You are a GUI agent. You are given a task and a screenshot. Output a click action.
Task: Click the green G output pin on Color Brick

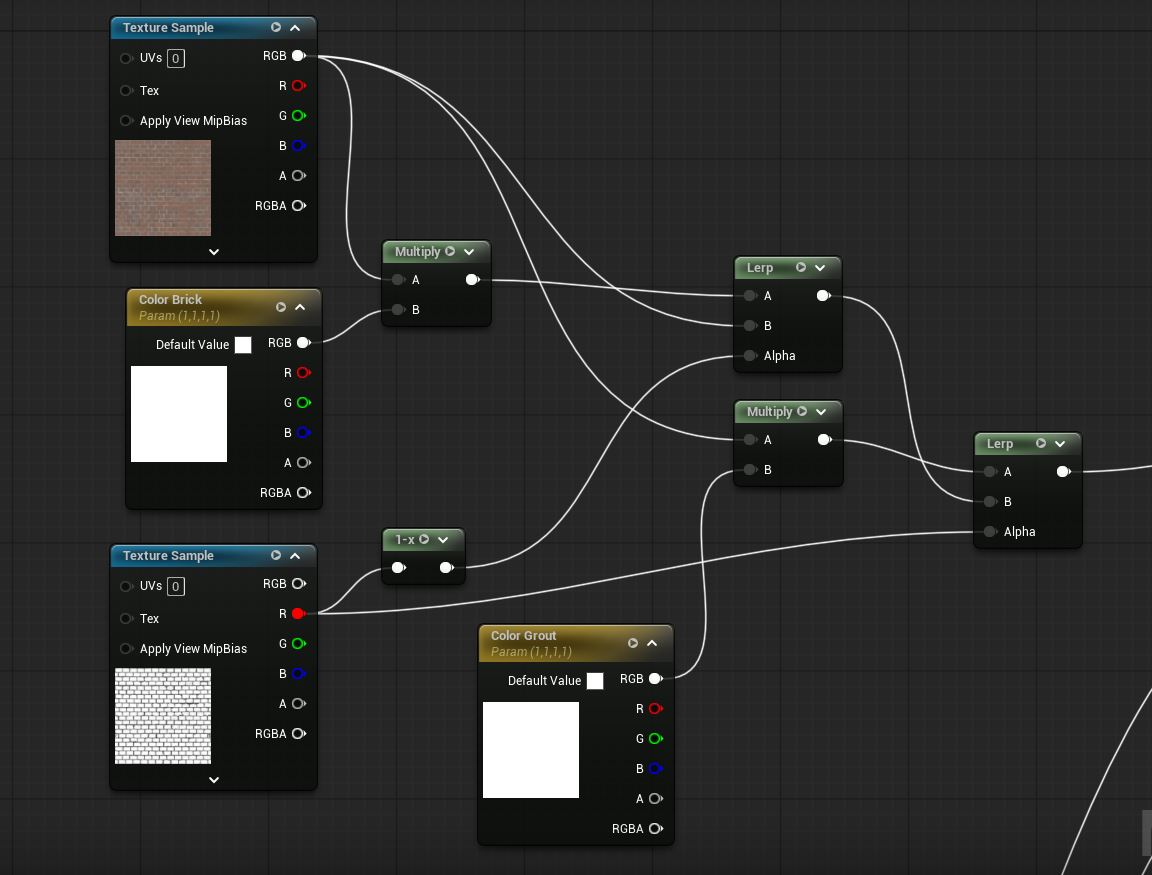[x=303, y=402]
